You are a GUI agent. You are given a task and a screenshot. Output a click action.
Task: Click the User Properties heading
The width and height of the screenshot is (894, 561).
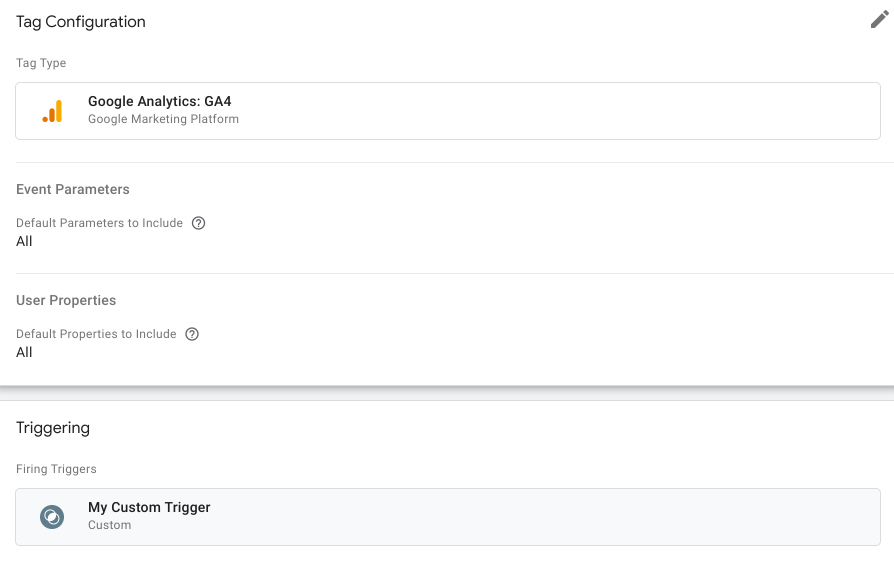coord(66,300)
